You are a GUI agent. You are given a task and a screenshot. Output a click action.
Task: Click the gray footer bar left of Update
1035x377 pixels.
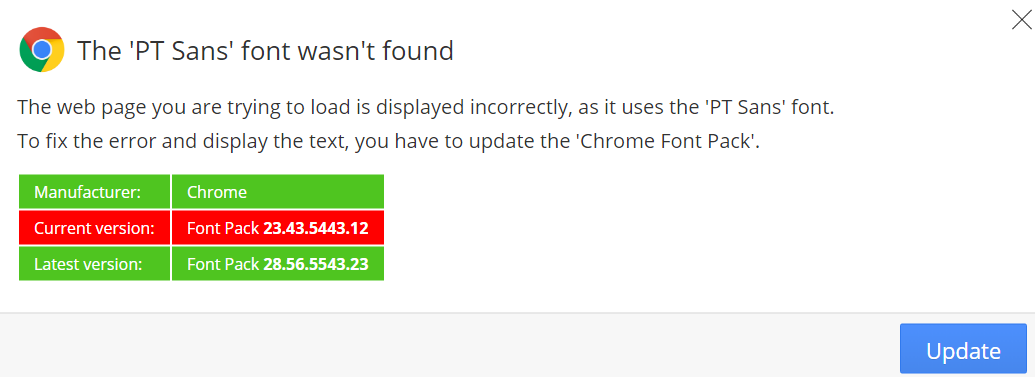coord(449,345)
